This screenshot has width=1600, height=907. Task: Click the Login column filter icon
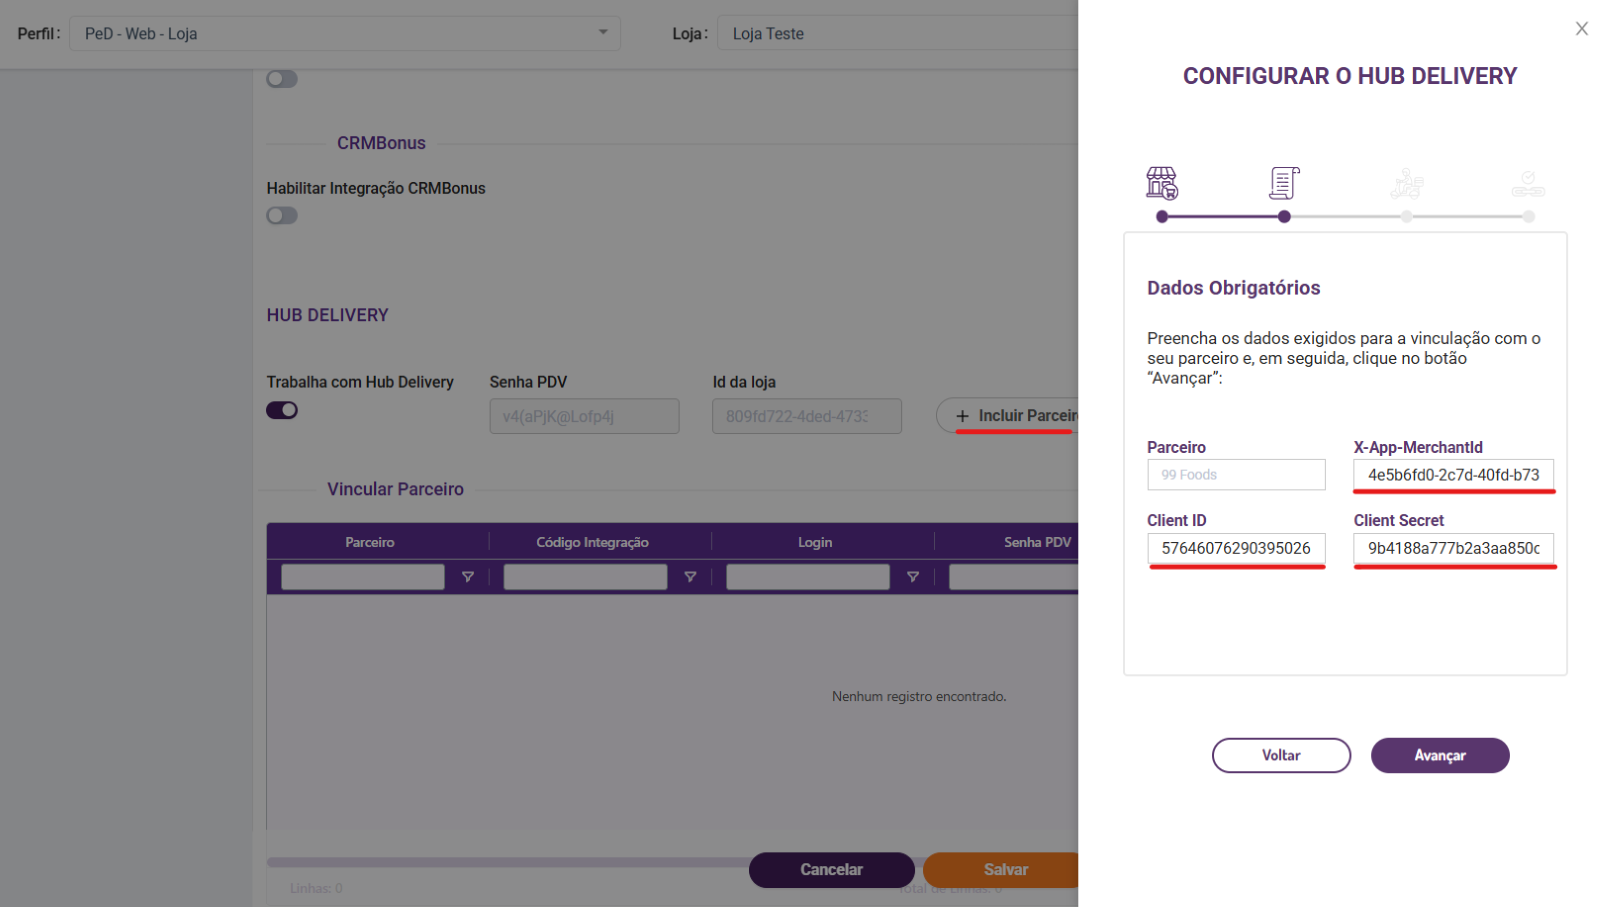(x=912, y=577)
